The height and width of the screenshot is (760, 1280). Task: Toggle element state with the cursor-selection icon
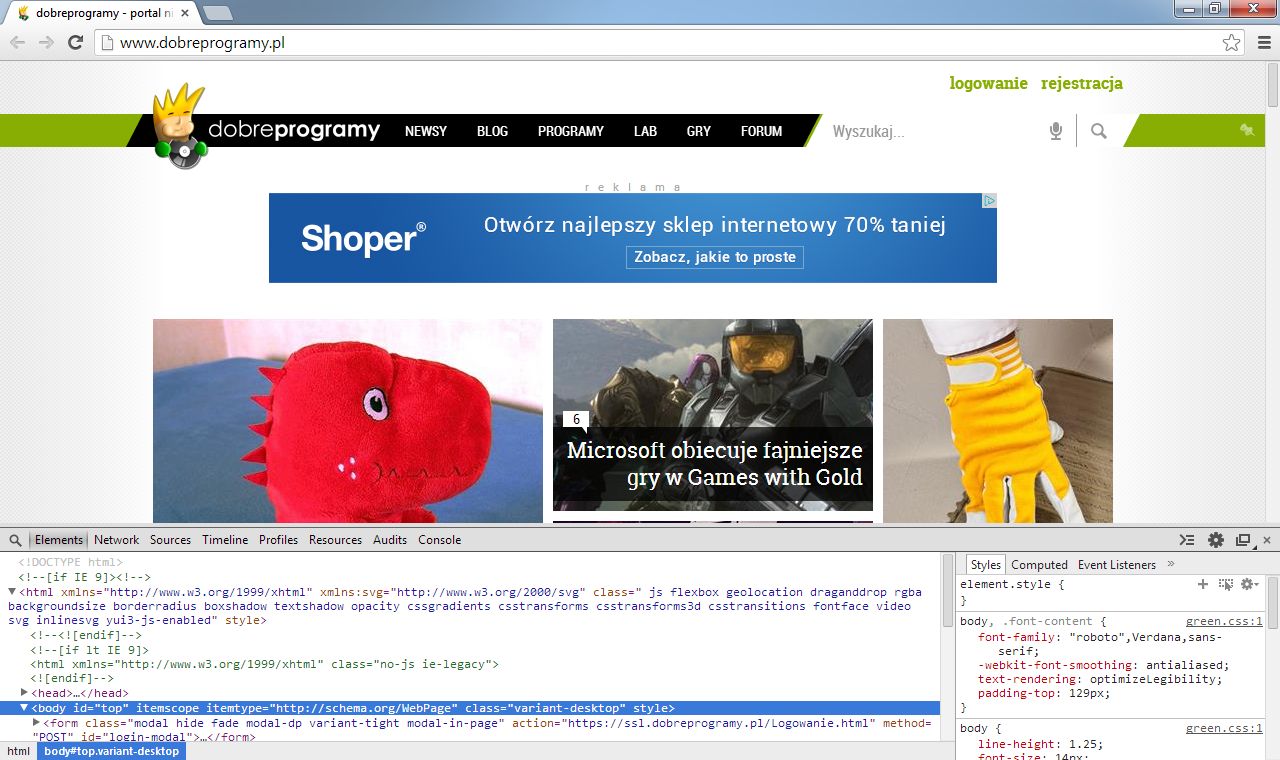coord(1226,584)
